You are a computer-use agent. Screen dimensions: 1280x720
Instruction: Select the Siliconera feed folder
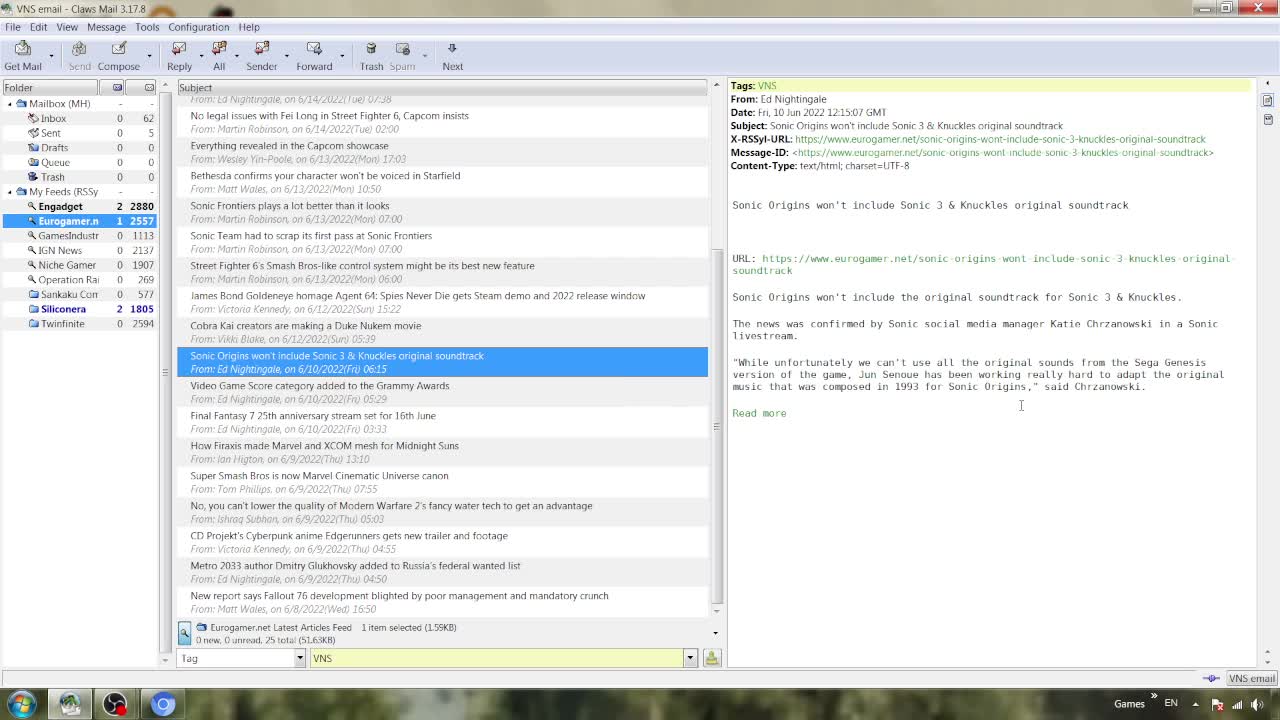pyautogui.click(x=63, y=309)
